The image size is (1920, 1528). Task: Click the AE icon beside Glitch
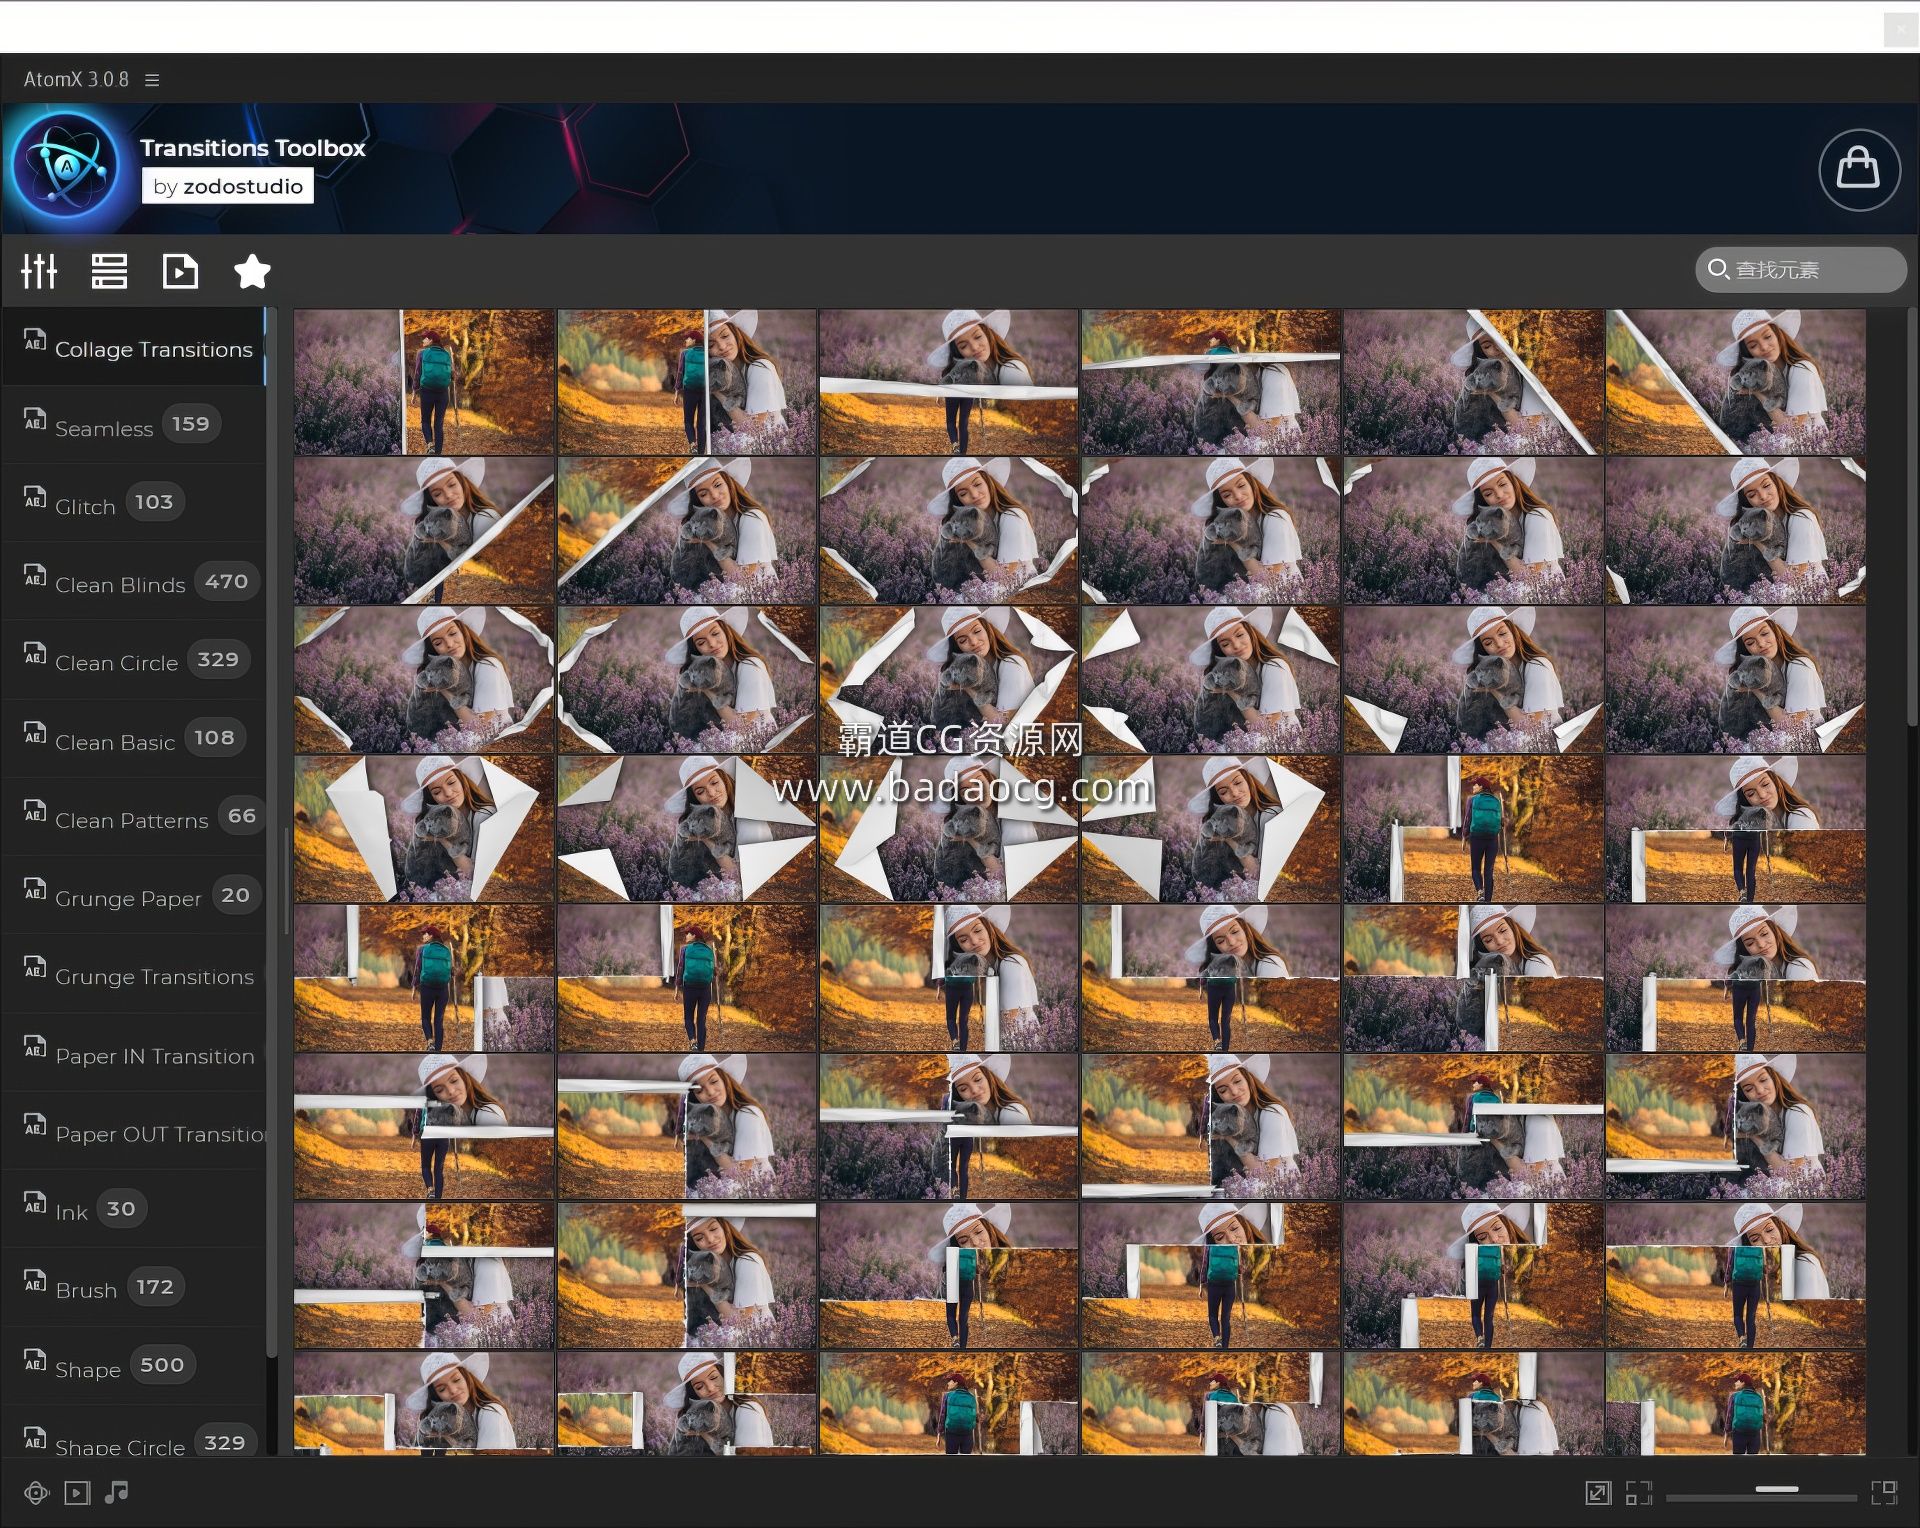pyautogui.click(x=35, y=497)
